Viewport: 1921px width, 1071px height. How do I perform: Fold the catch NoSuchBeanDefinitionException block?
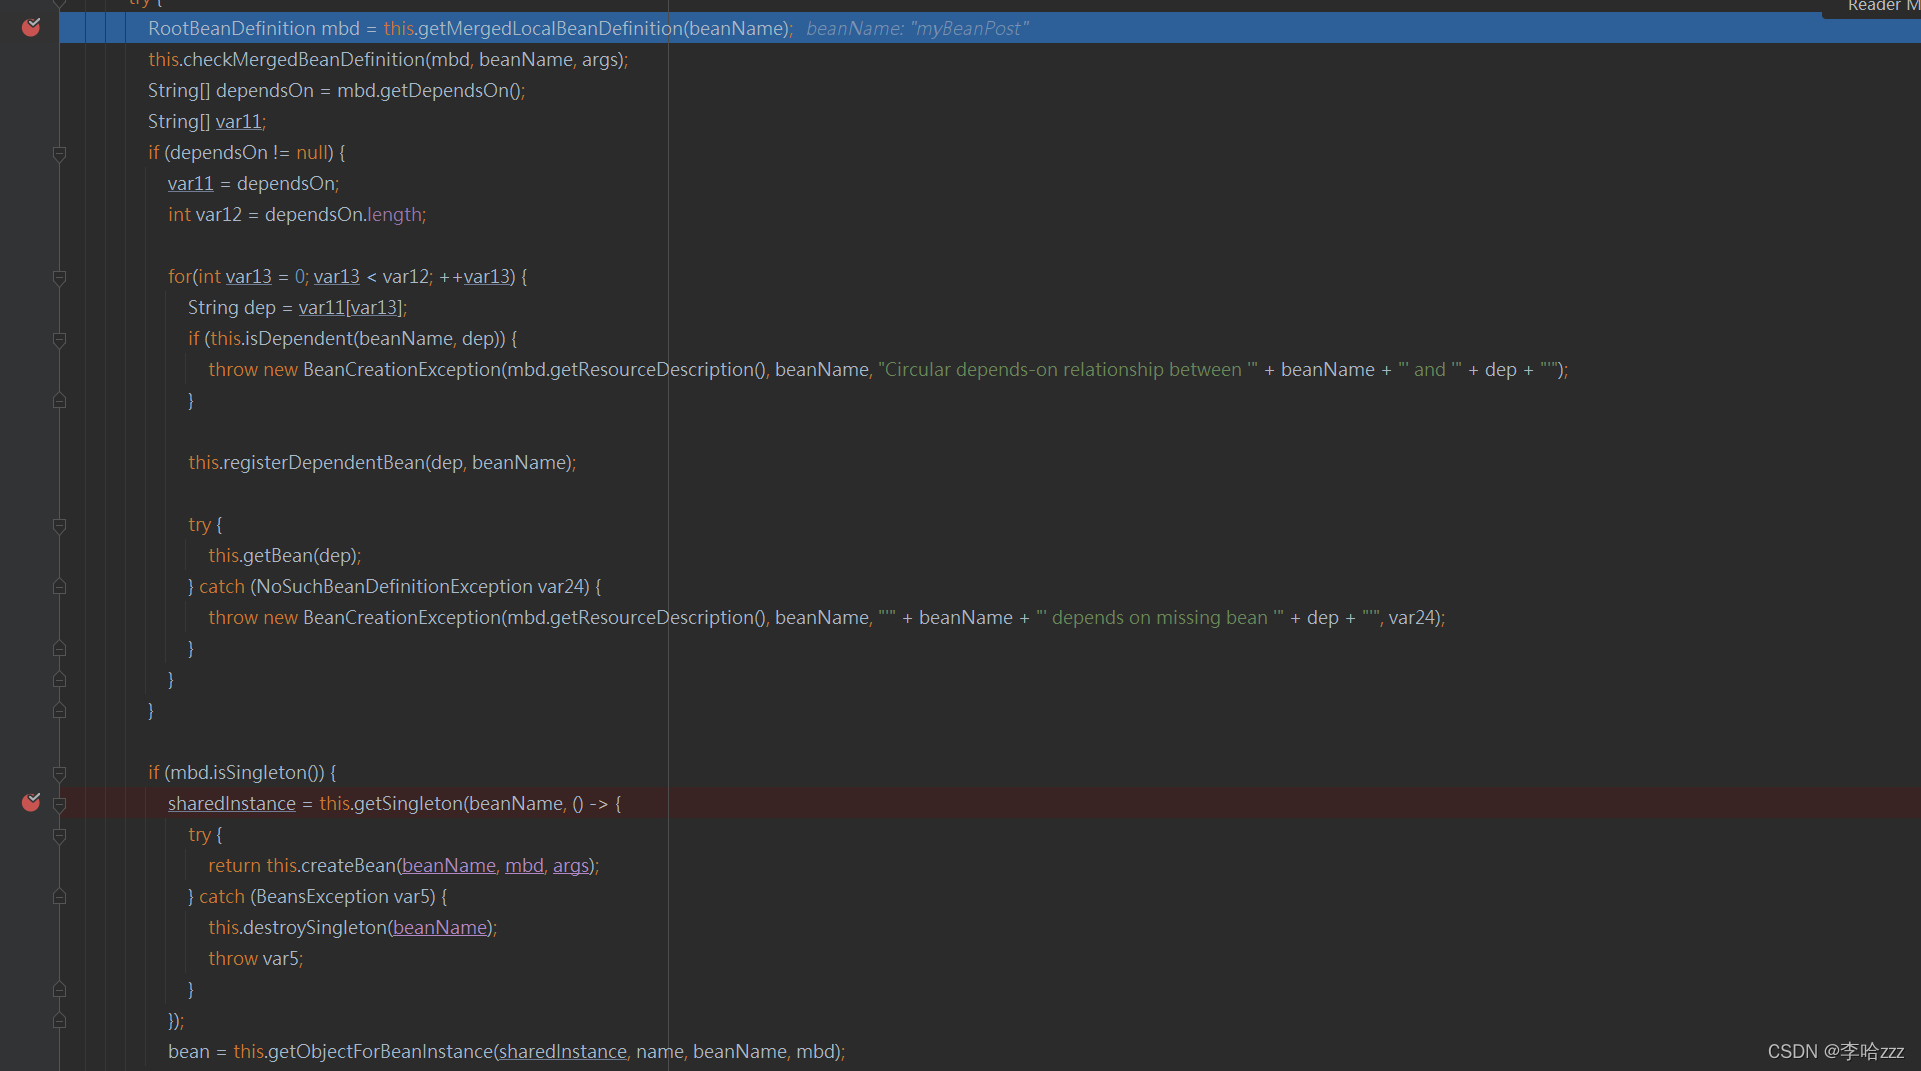(59, 587)
